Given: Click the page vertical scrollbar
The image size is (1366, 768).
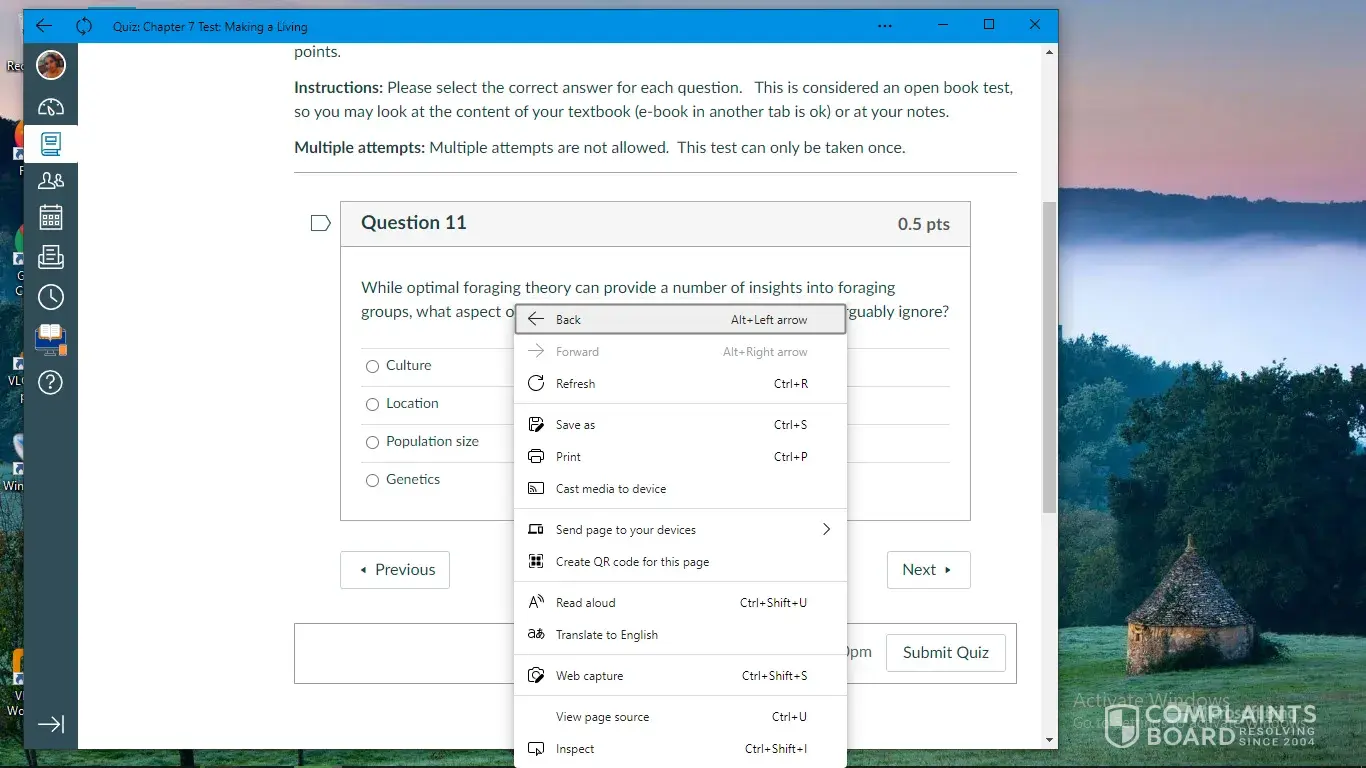Looking at the screenshot, I should [x=1049, y=356].
